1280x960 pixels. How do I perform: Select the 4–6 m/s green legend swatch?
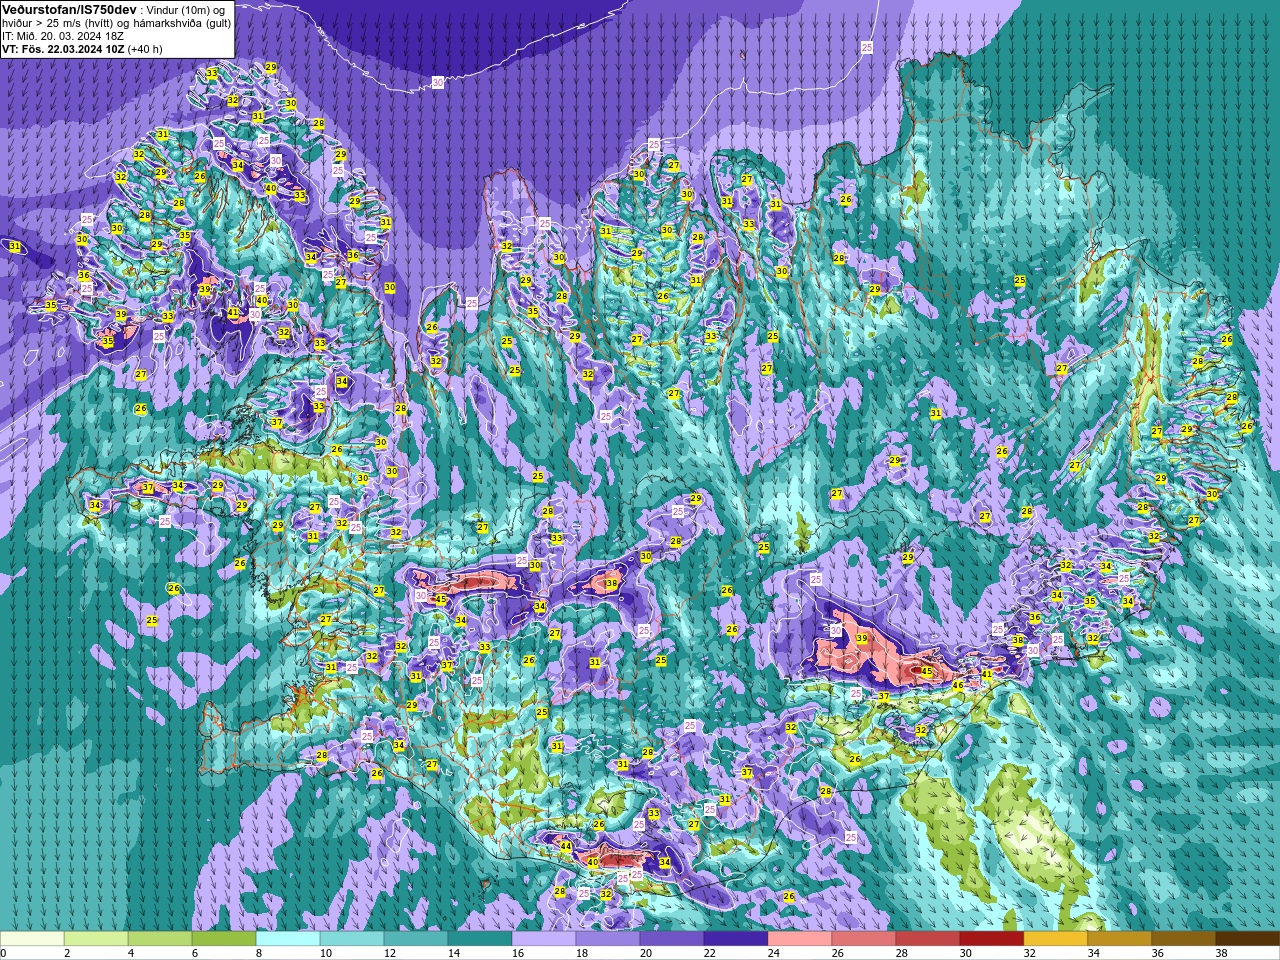click(160, 939)
